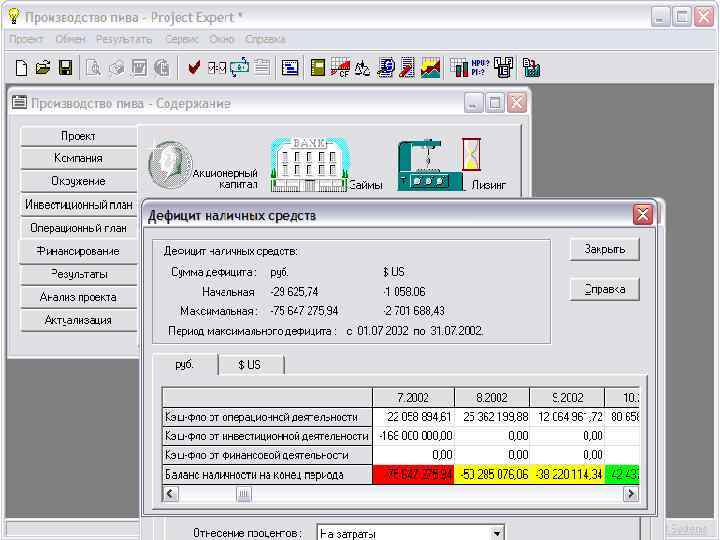The width and height of the screenshot is (720, 540).
Task: Click the bar chart table icon
Action: tap(459, 68)
